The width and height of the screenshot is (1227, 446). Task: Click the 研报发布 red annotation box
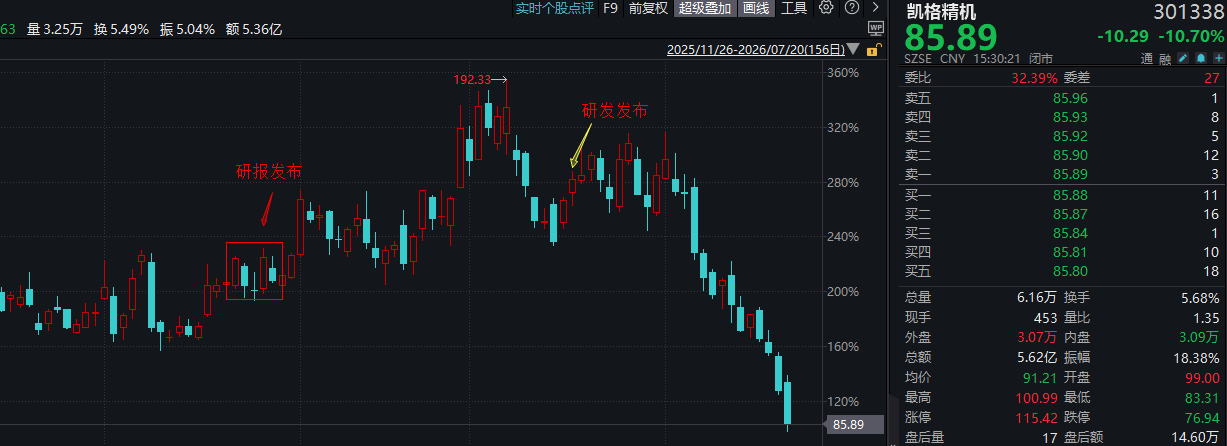tap(254, 270)
